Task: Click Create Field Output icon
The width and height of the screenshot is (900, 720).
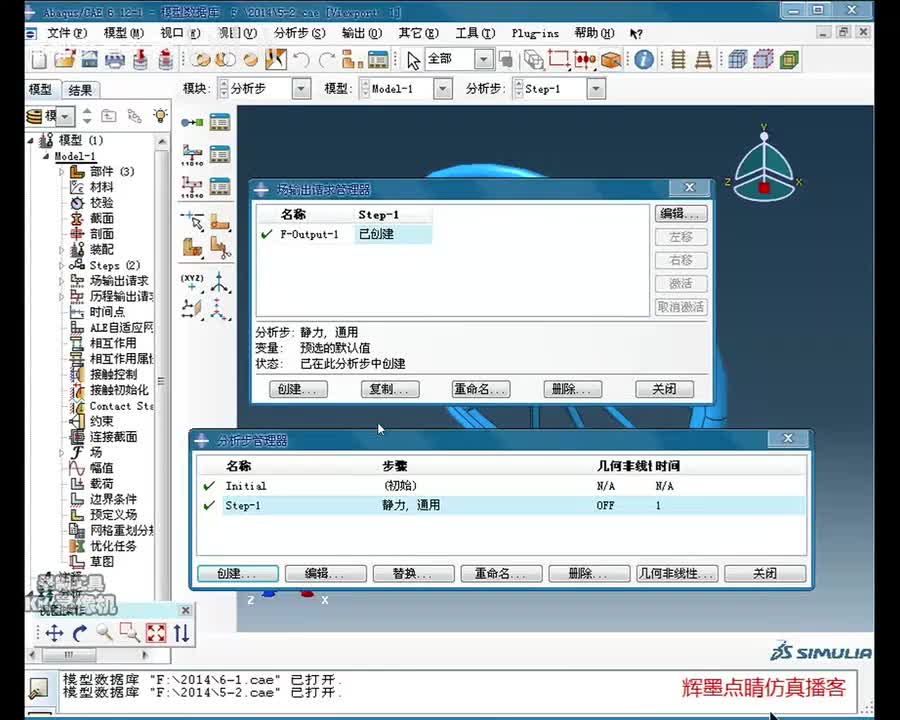Action: pyautogui.click(x=192, y=154)
